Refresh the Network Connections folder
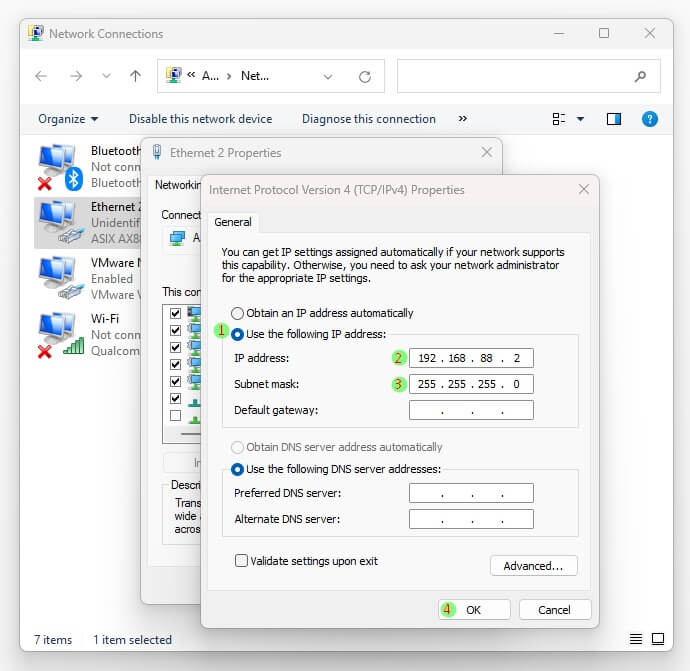 (365, 76)
